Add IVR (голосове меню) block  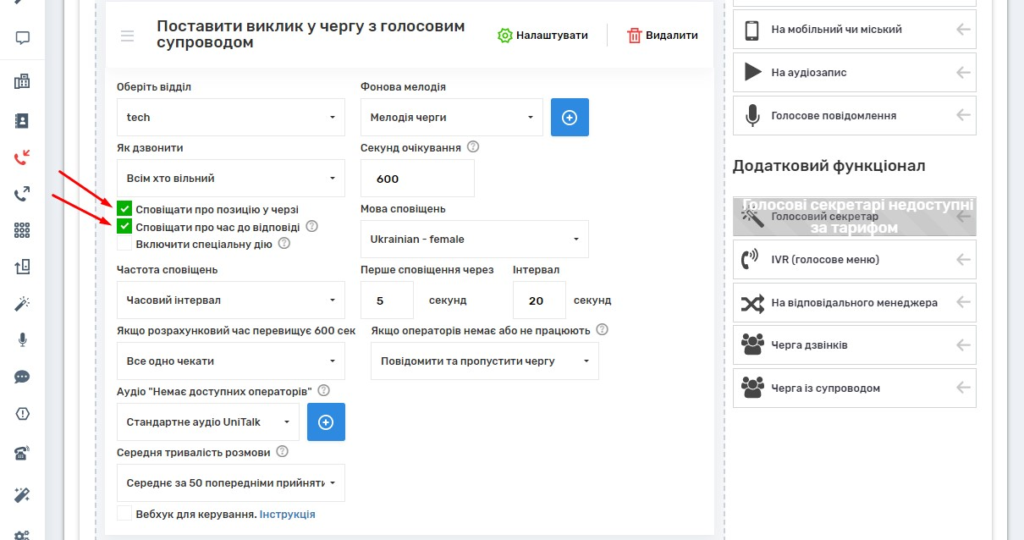point(854,260)
